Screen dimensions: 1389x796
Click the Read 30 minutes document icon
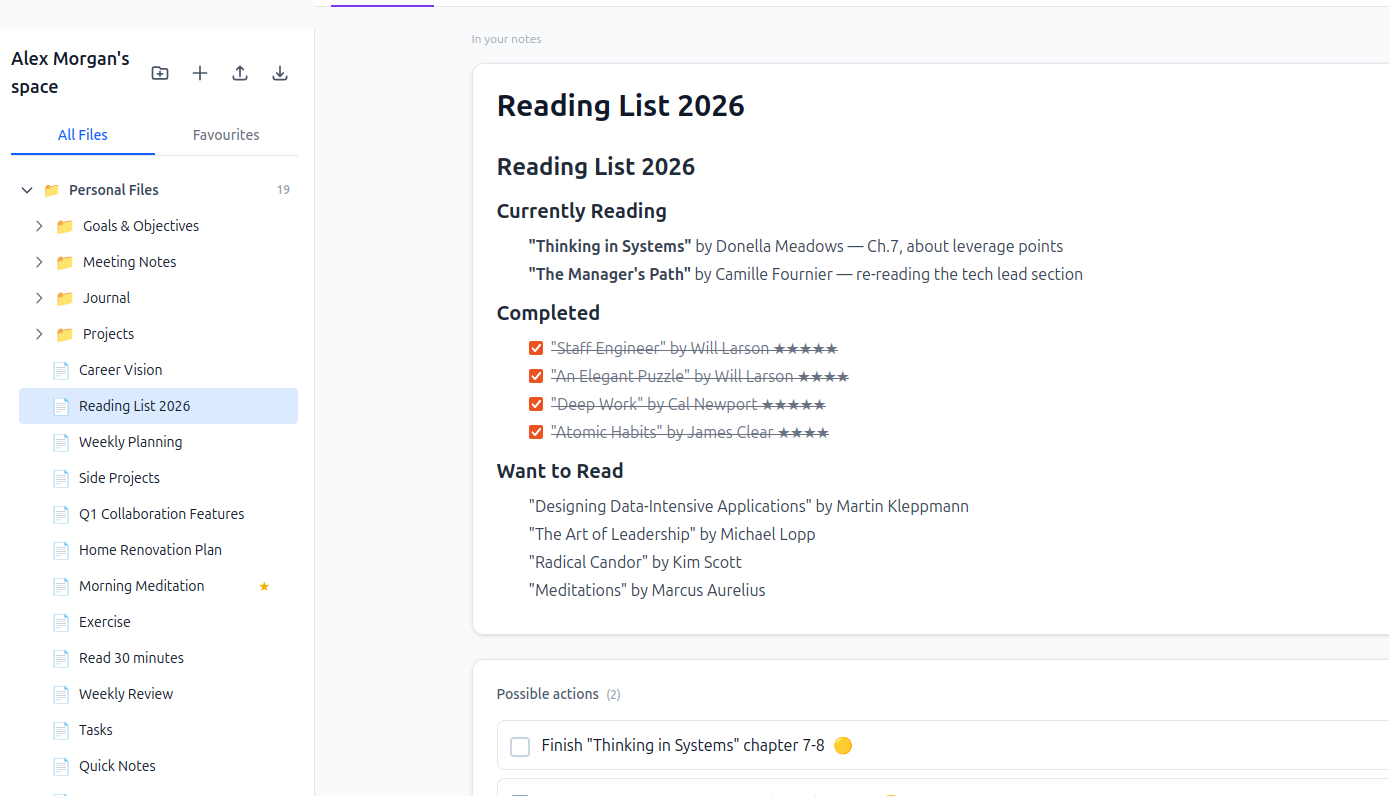(x=61, y=658)
